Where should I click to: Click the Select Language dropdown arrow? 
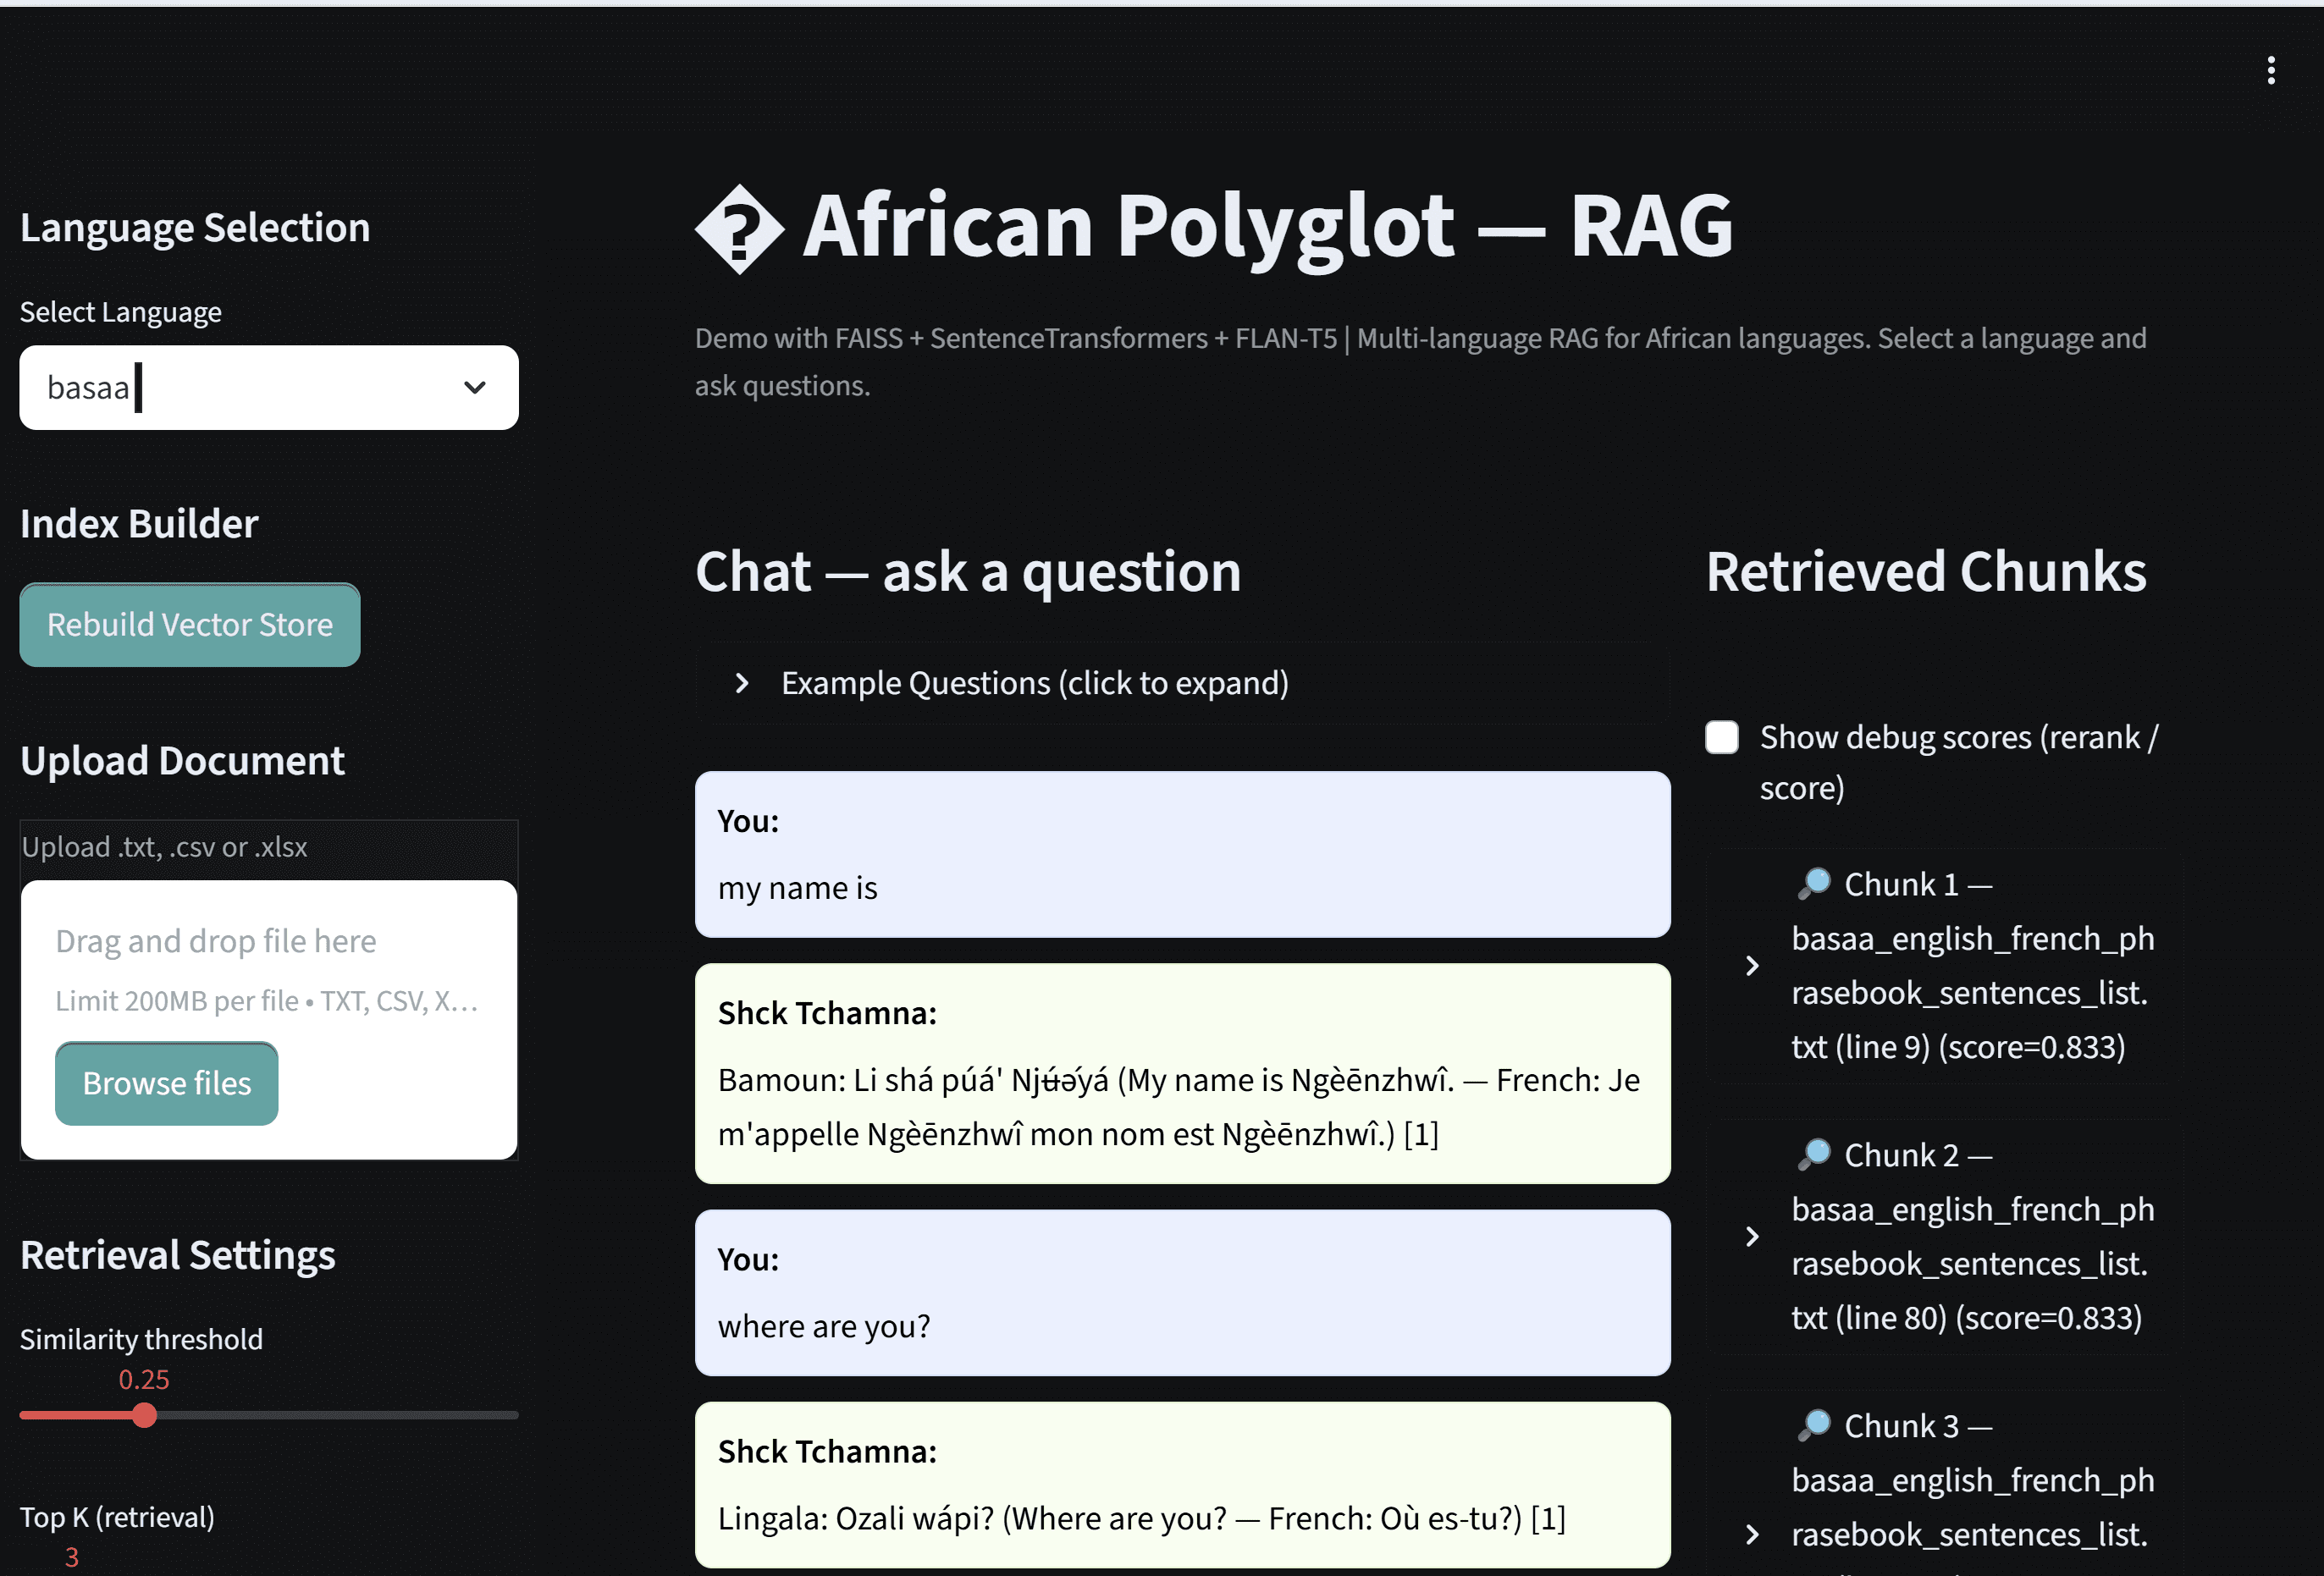click(475, 387)
